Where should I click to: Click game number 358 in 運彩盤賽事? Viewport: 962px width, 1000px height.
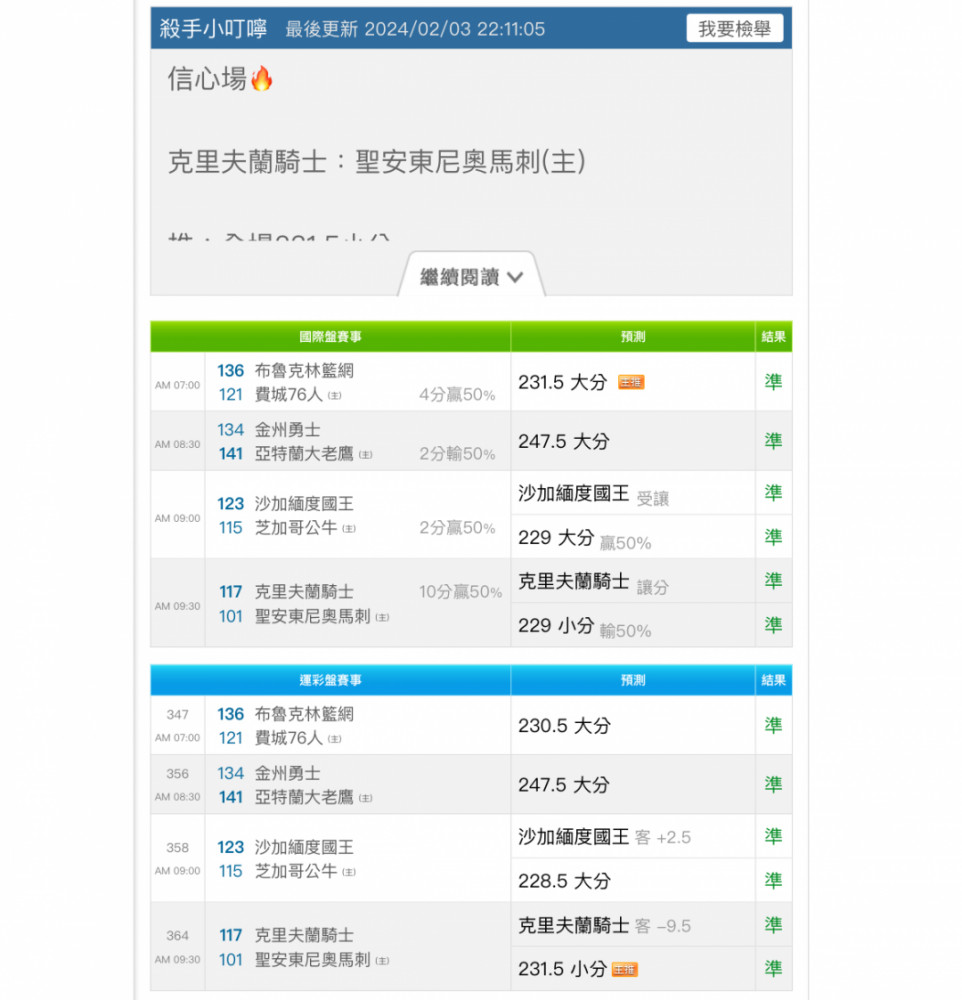[x=177, y=848]
